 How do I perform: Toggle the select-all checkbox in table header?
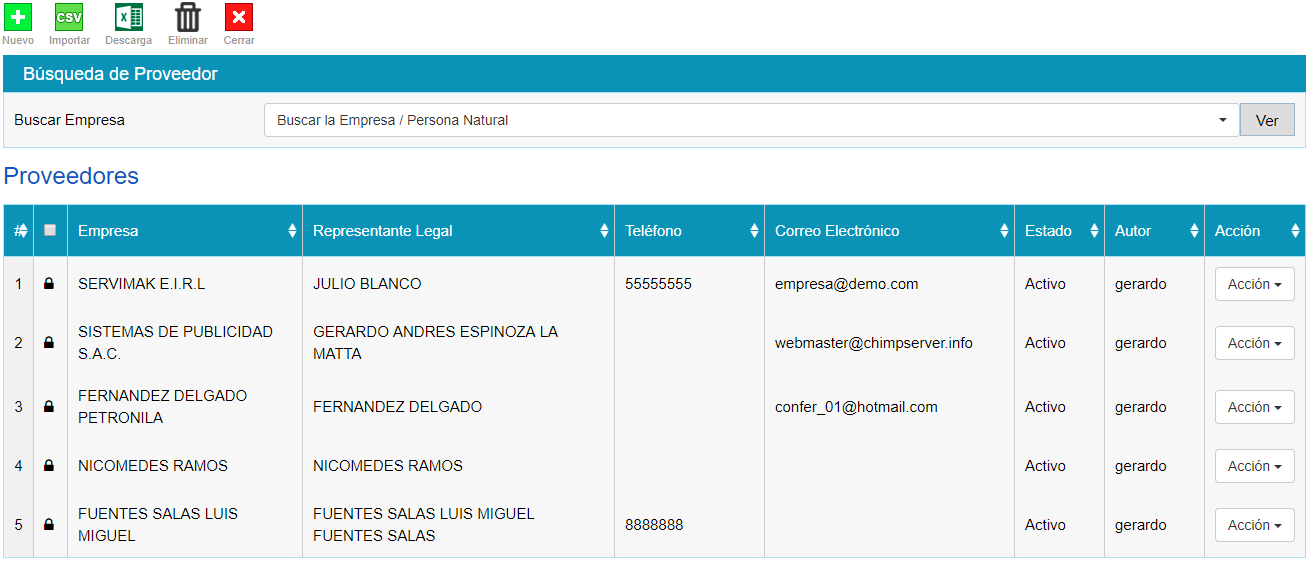pyautogui.click(x=50, y=230)
